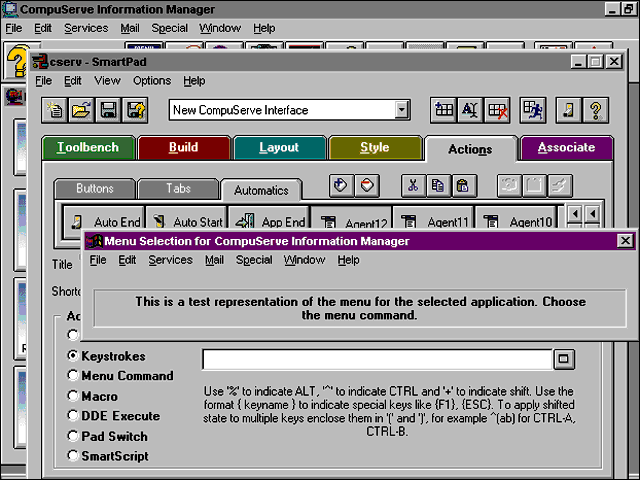Click the New file icon in SmartPad toolbar
Viewport: 640px width, 480px height.
point(55,110)
